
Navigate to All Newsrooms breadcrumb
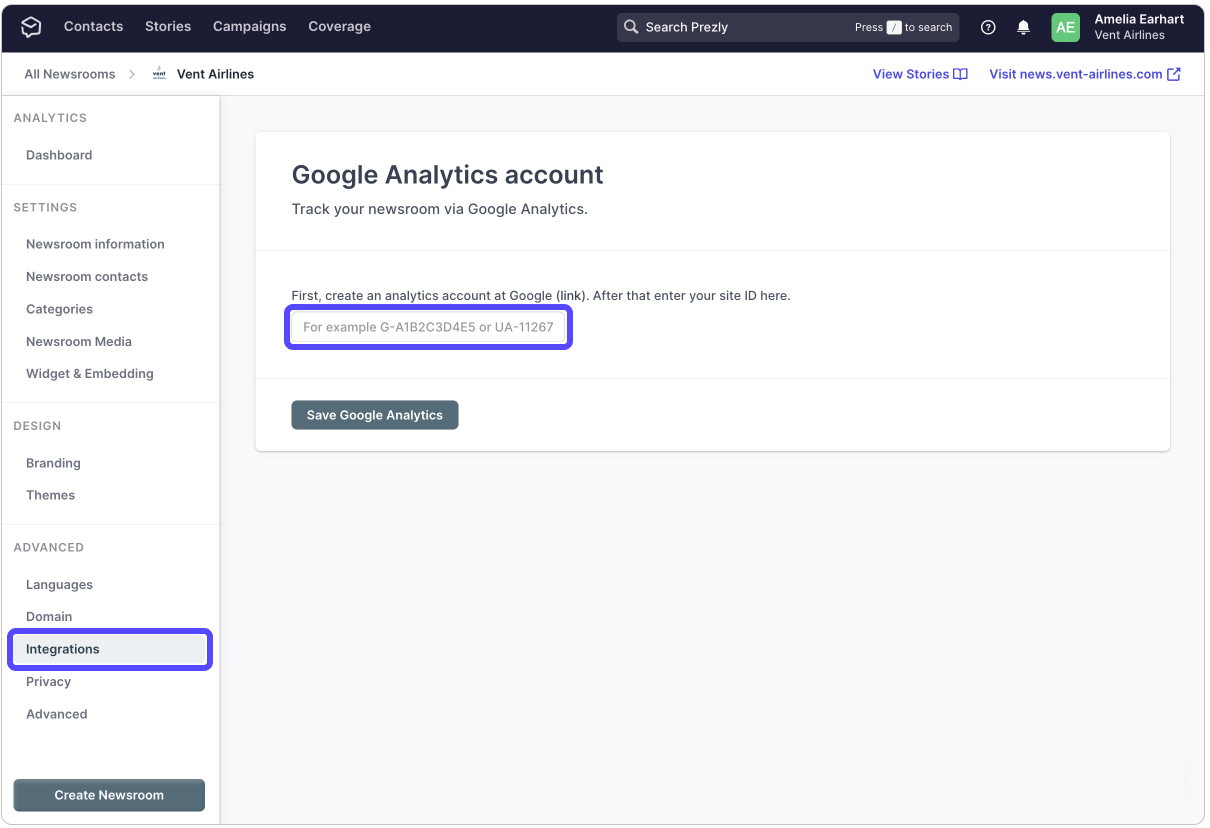click(70, 74)
